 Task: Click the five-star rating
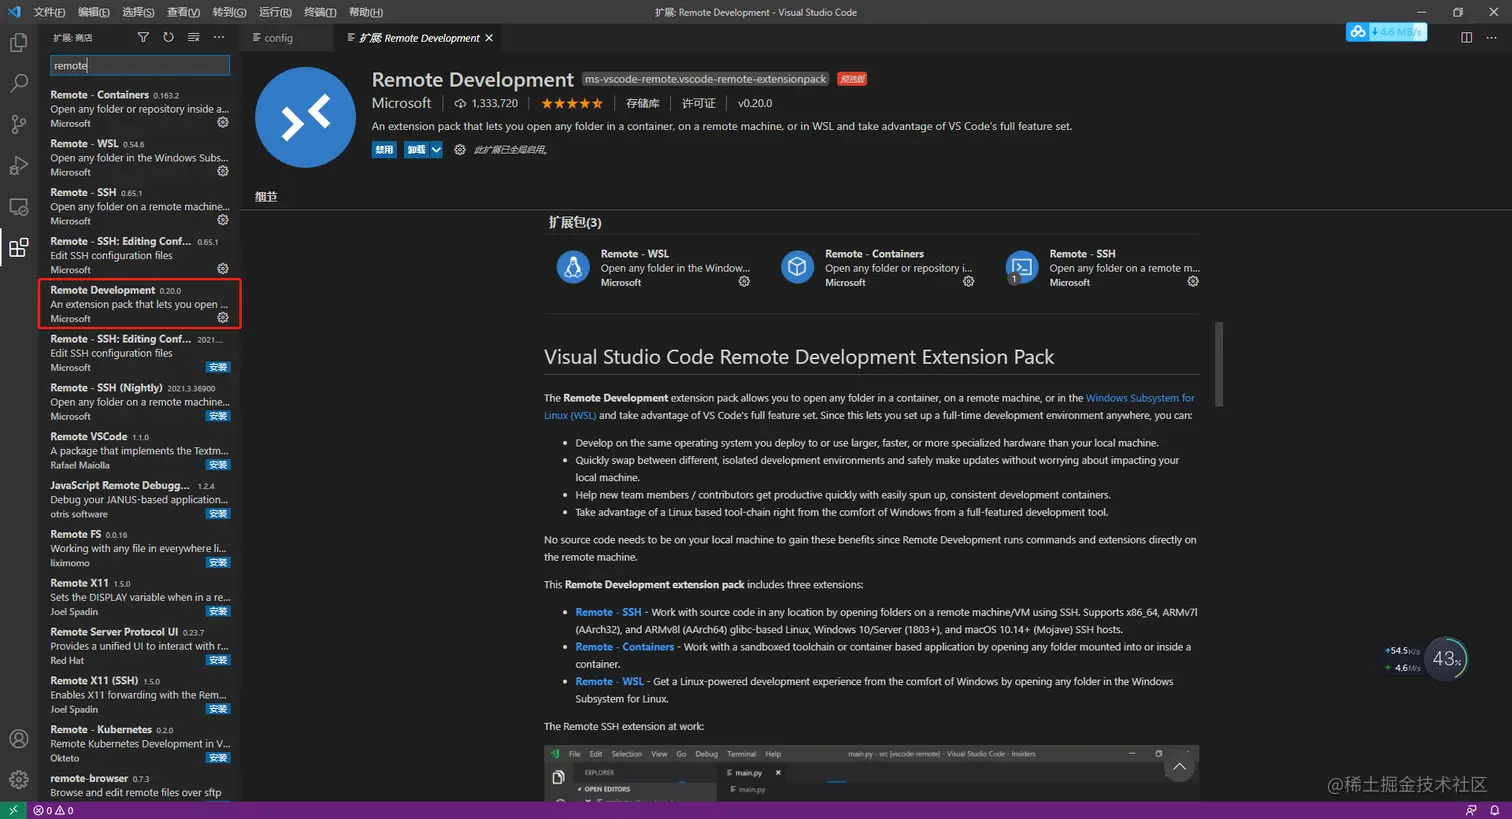click(x=572, y=103)
